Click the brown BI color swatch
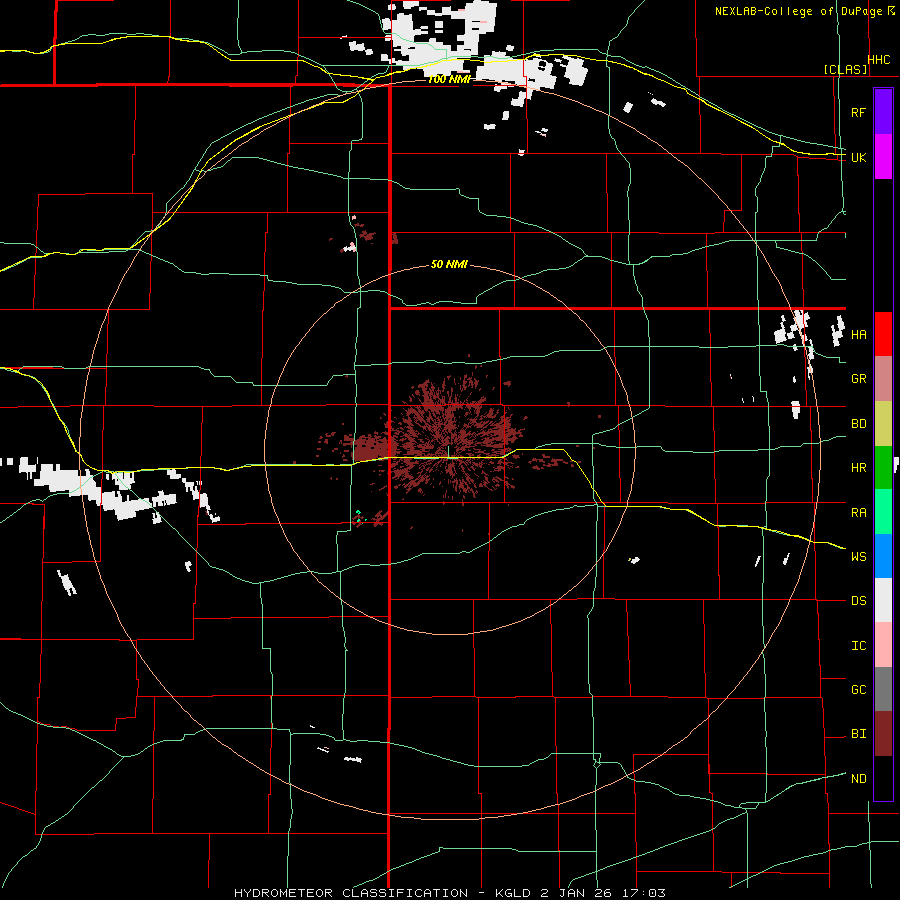Screen dimensions: 900x900 pyautogui.click(x=883, y=734)
